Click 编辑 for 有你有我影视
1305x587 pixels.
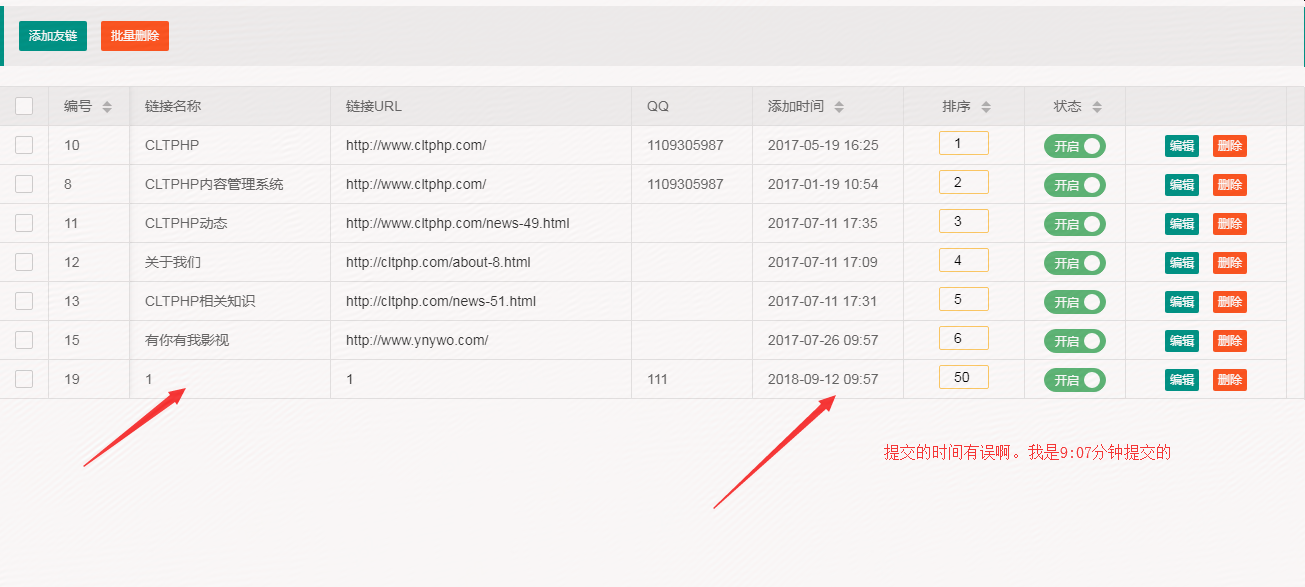(x=1182, y=341)
